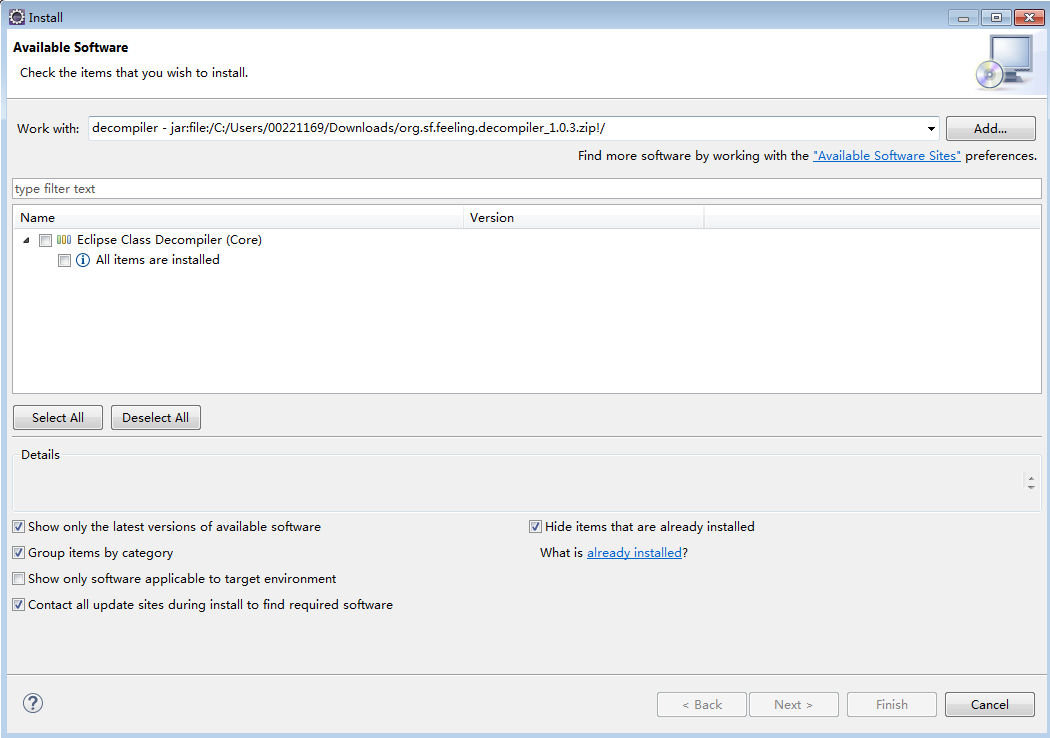Click the Select All button
This screenshot has width=1050, height=738.
click(58, 417)
